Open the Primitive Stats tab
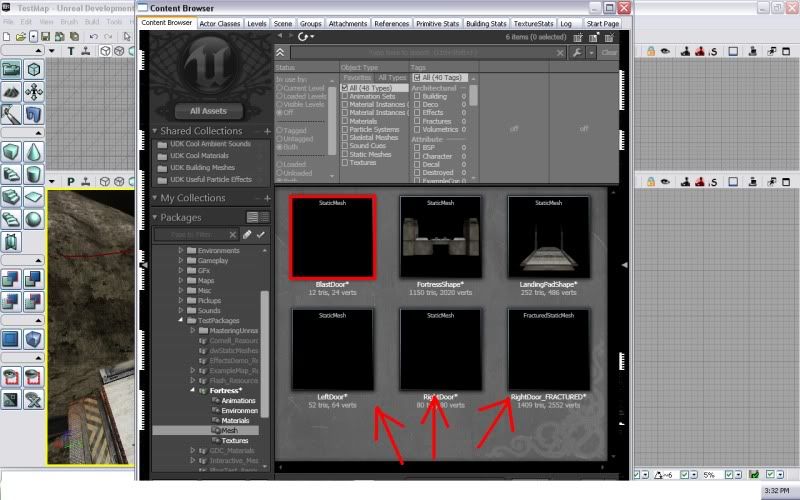Viewport: 800px width, 500px height. coord(437,23)
